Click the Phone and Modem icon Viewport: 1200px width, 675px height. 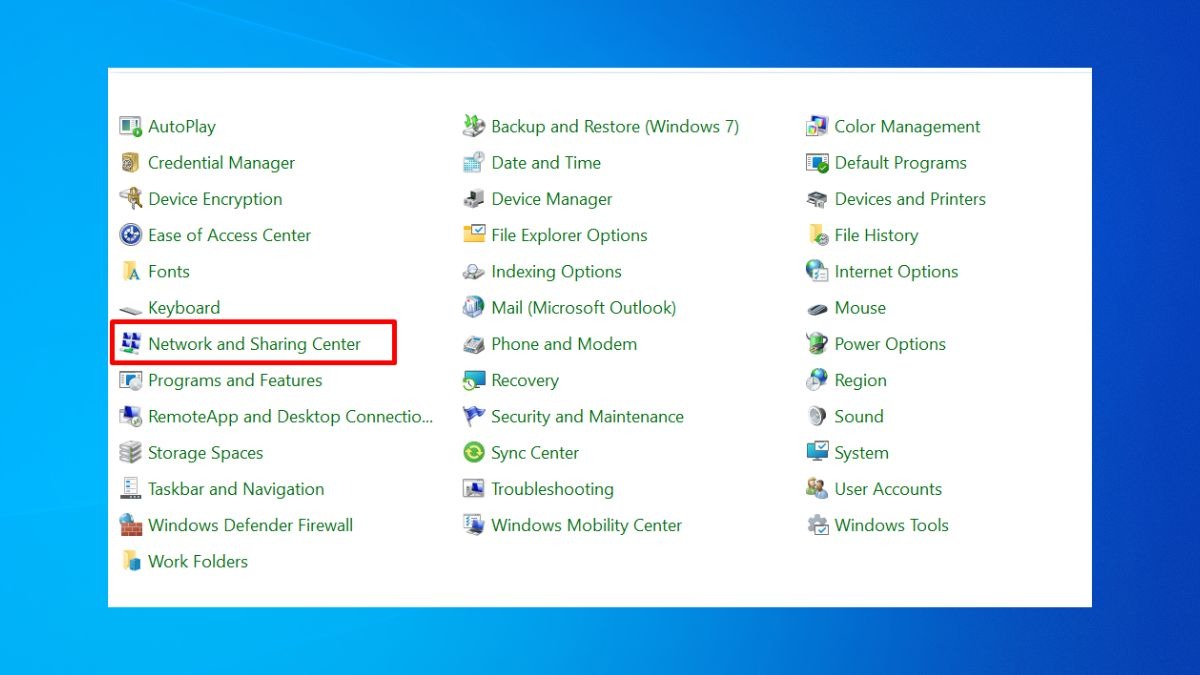[x=474, y=344]
